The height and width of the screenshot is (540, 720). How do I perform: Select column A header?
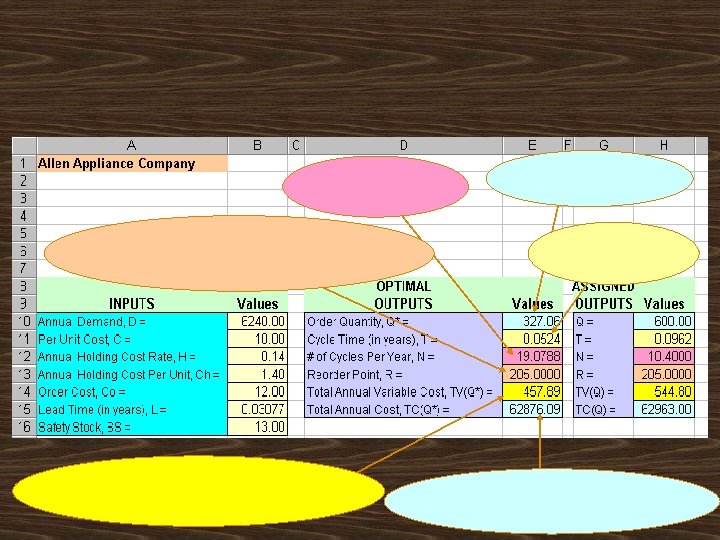[132, 146]
